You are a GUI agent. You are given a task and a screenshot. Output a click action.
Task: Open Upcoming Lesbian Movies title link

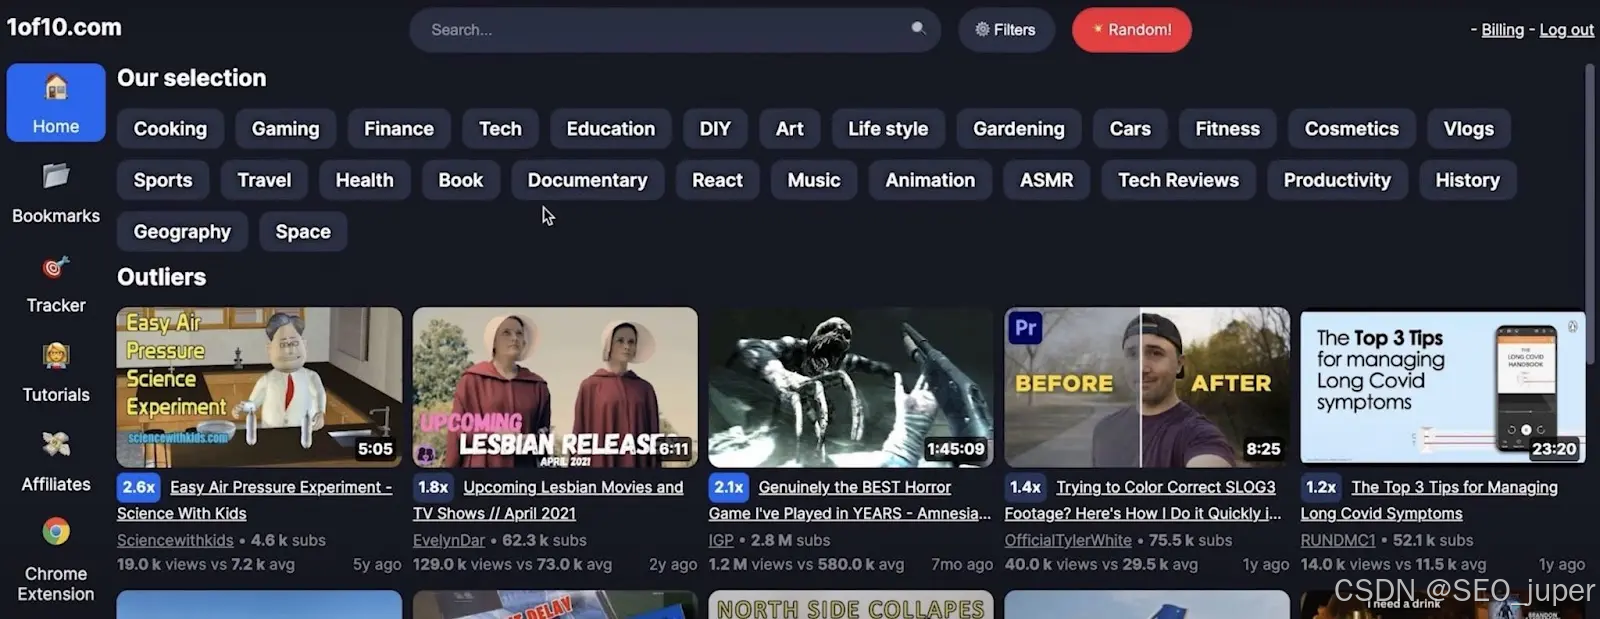548,500
